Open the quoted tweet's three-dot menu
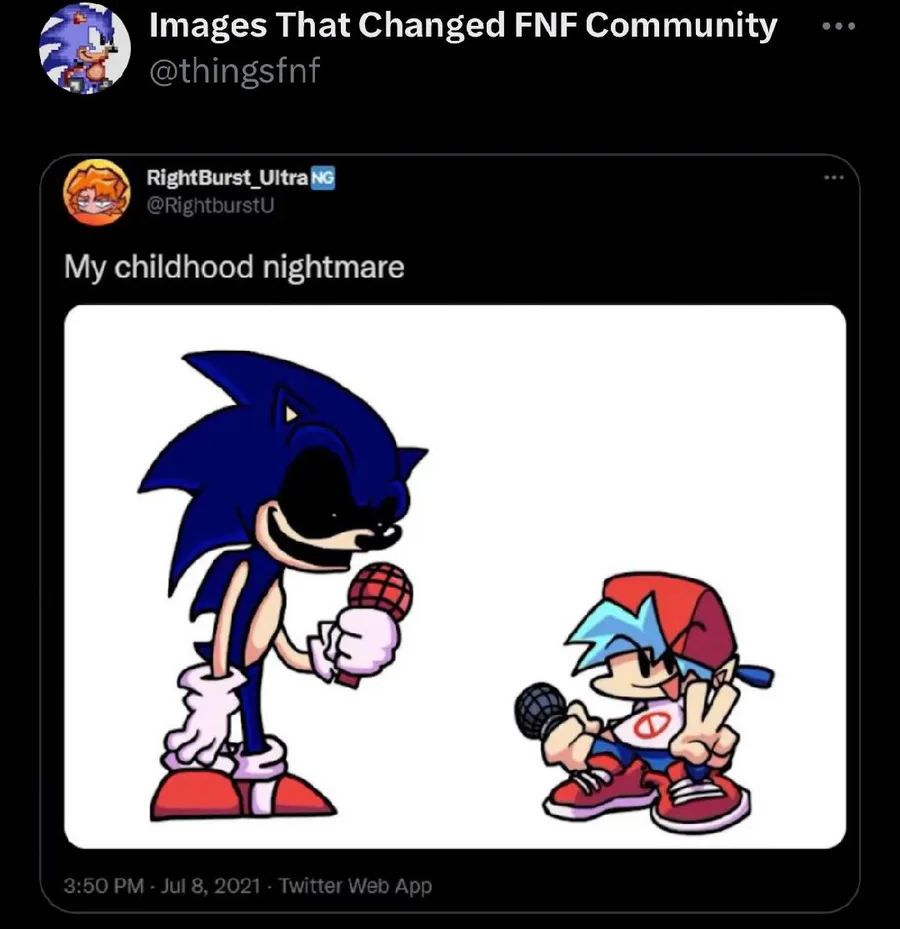Screen dimensions: 900x929 pos(832,178)
